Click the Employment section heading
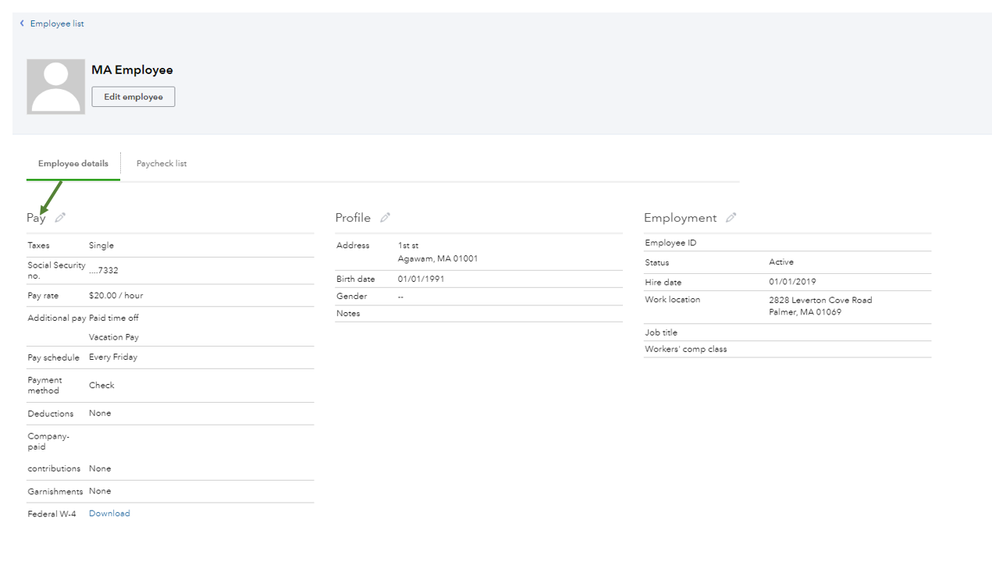 pos(680,218)
